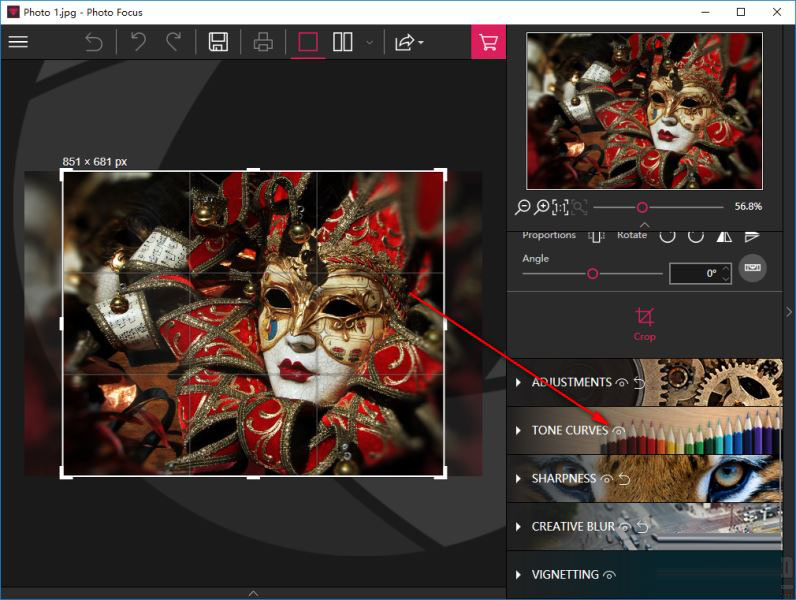
Task: Redo the last undone edit
Action: (x=174, y=42)
